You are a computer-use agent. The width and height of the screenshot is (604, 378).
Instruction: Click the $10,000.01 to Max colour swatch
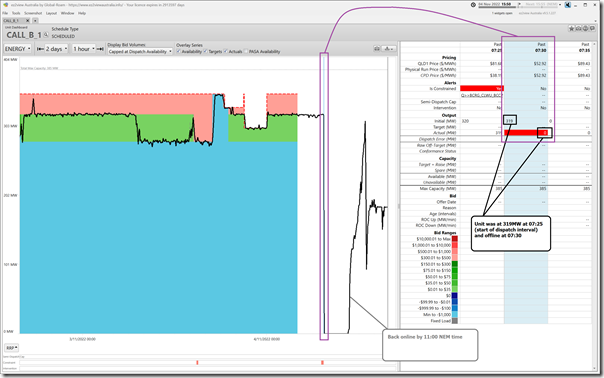[455, 239]
